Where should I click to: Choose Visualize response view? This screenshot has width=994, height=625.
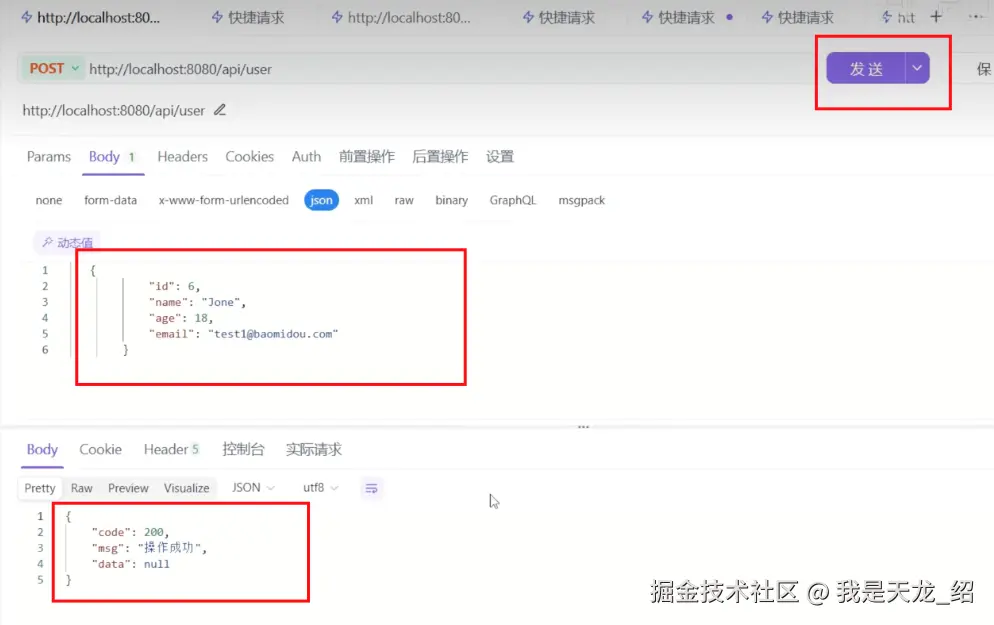click(186, 488)
